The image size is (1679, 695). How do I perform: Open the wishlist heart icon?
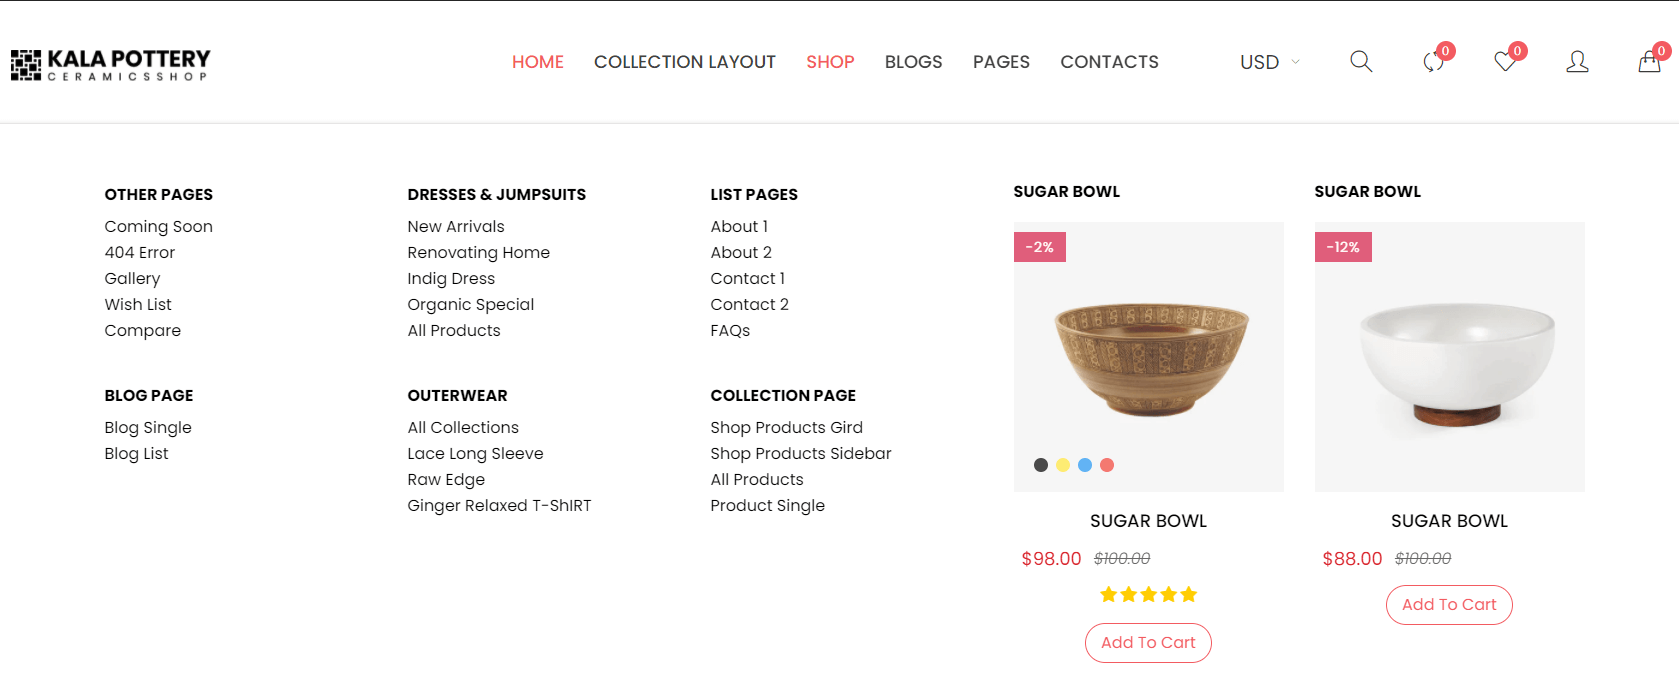[1505, 62]
